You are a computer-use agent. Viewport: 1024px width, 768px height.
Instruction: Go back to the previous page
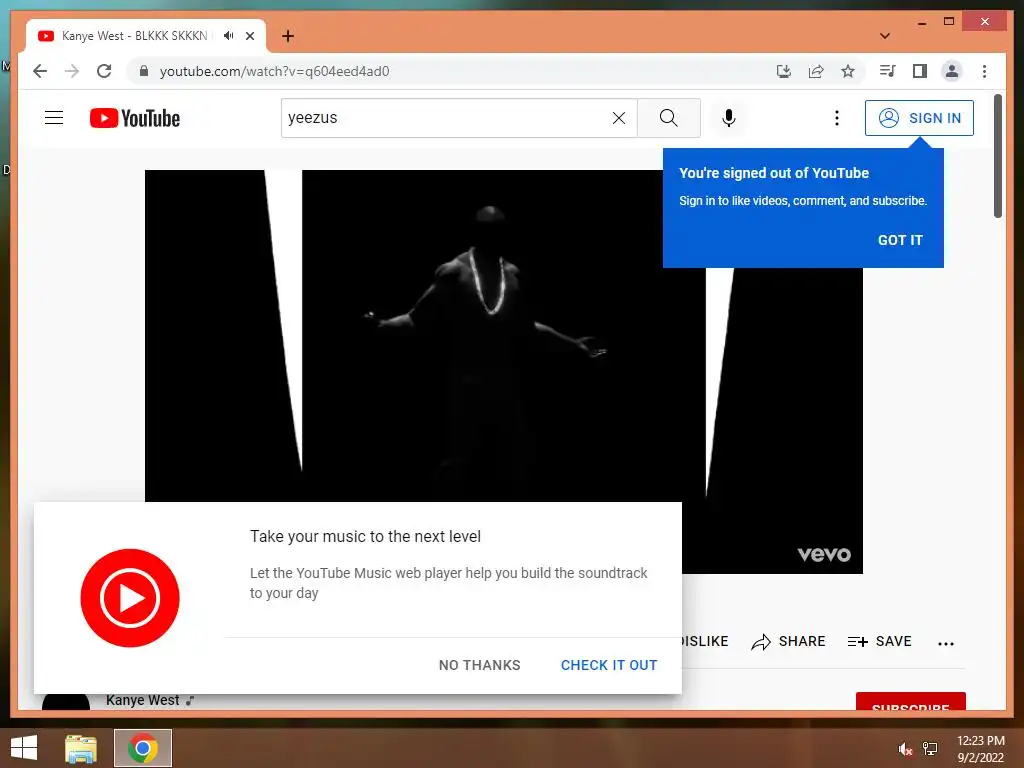(x=40, y=71)
